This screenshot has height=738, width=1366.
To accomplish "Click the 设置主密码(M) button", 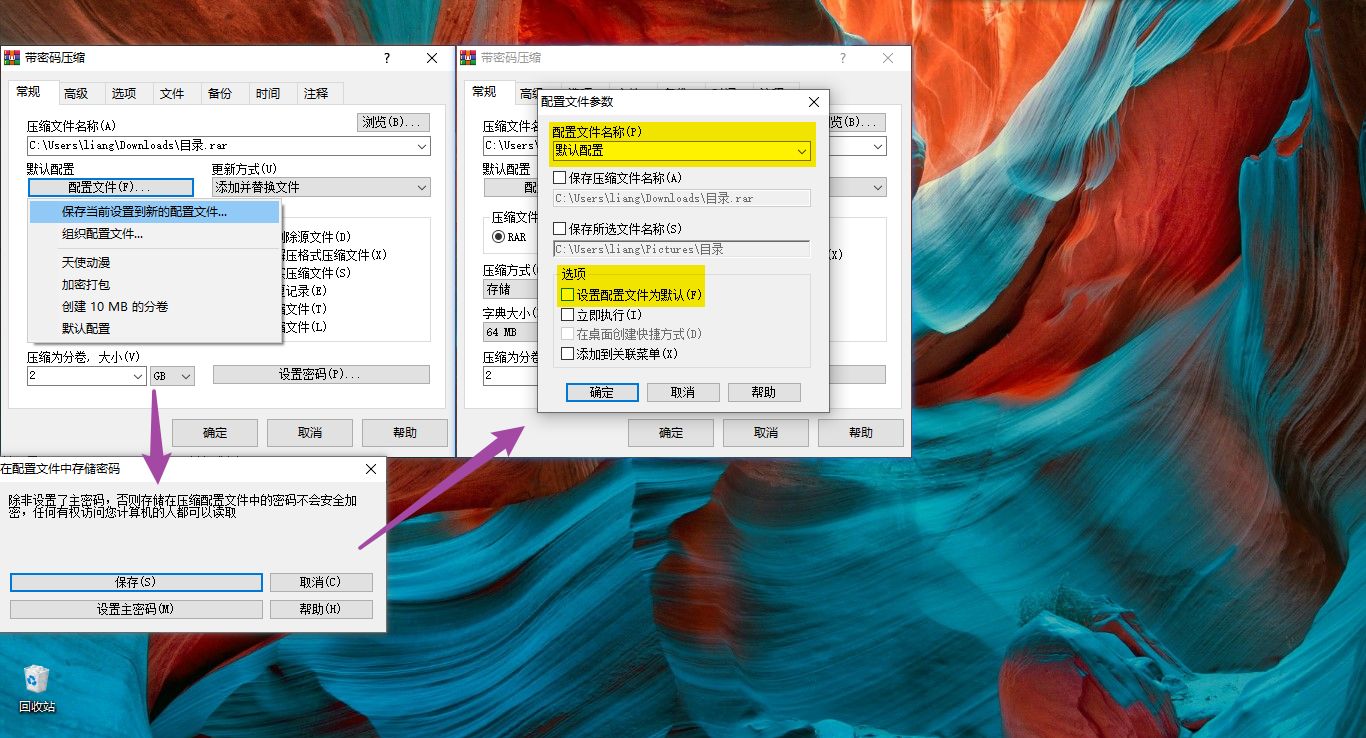I will 136,609.
